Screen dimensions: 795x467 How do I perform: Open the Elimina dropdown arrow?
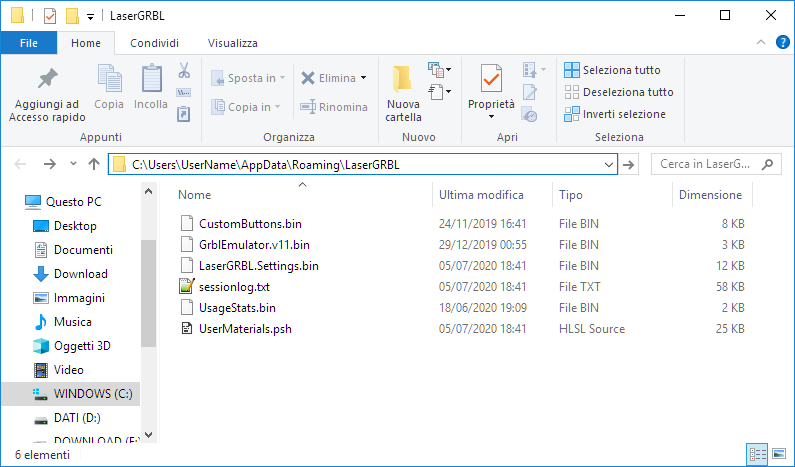(364, 78)
